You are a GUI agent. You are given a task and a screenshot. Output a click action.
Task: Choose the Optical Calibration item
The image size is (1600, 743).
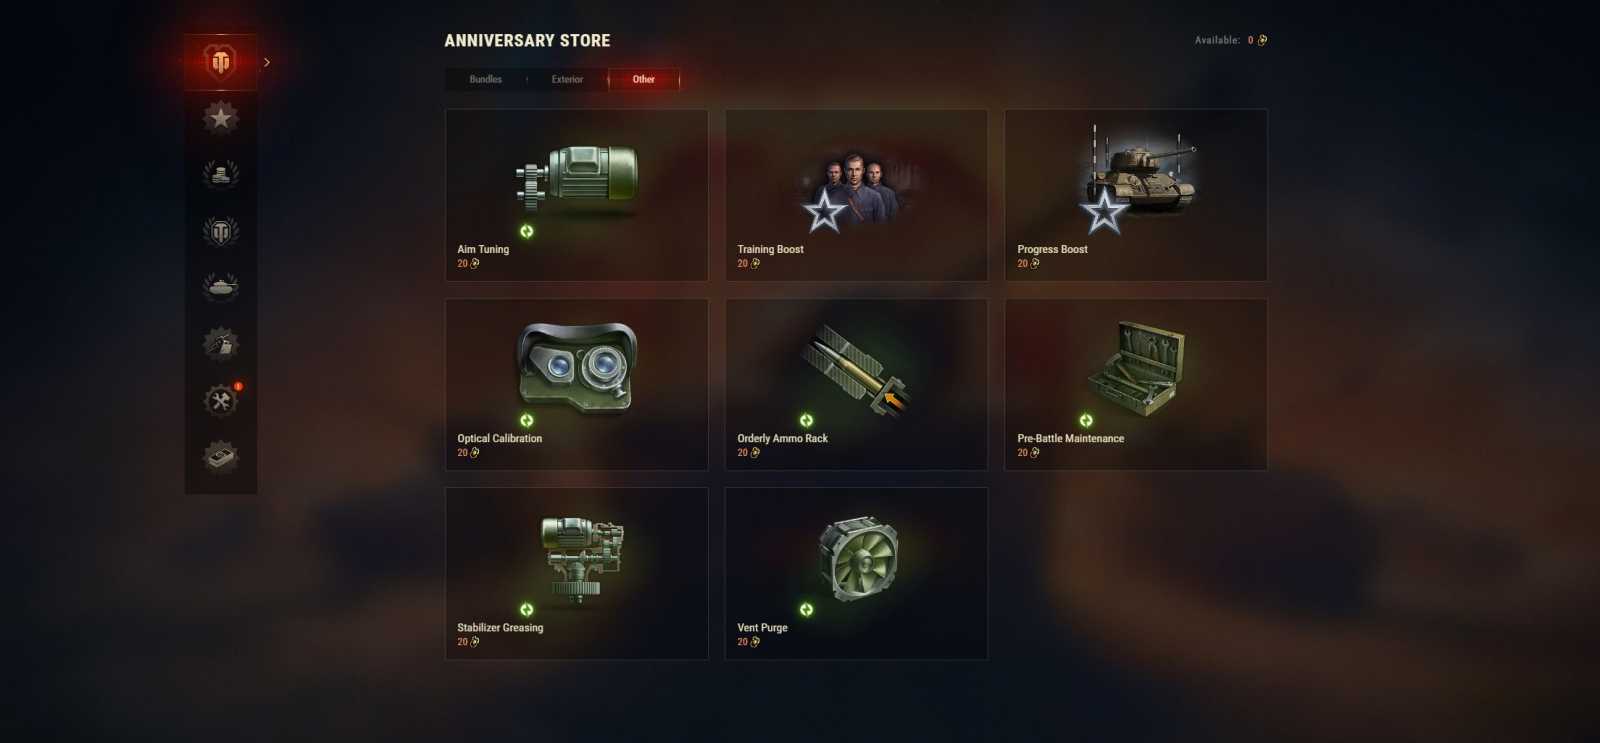(577, 384)
